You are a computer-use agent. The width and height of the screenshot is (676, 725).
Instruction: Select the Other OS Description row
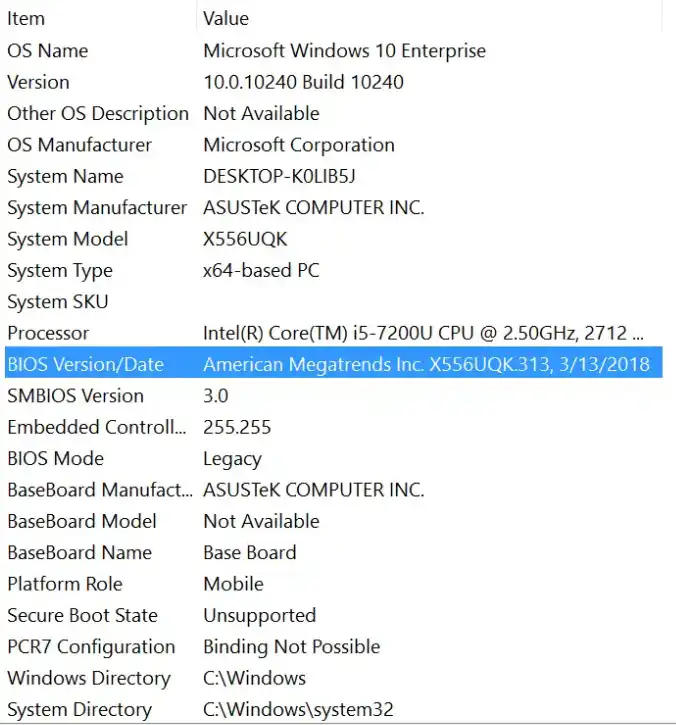point(98,114)
